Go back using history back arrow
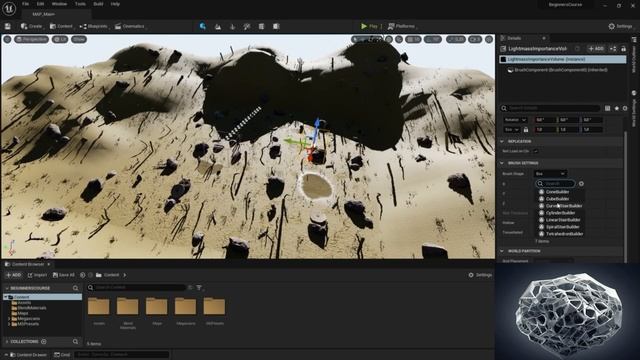 point(82,275)
